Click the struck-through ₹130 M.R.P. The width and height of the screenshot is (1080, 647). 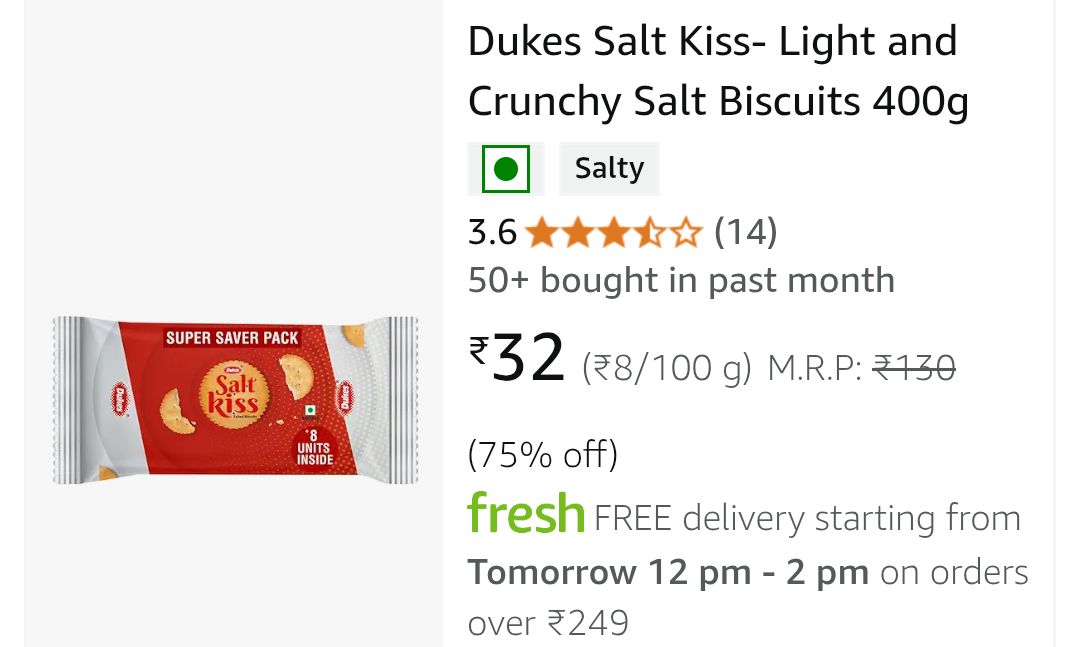[x=914, y=369]
